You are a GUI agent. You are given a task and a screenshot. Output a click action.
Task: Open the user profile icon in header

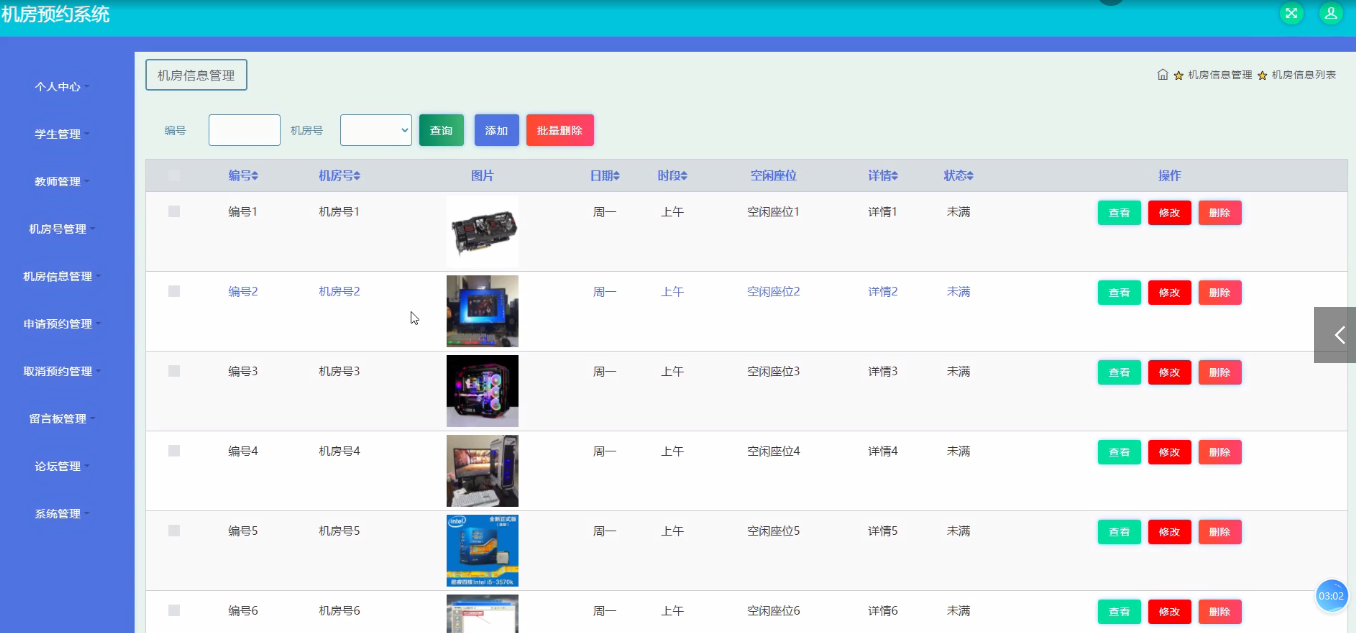pyautogui.click(x=1330, y=13)
